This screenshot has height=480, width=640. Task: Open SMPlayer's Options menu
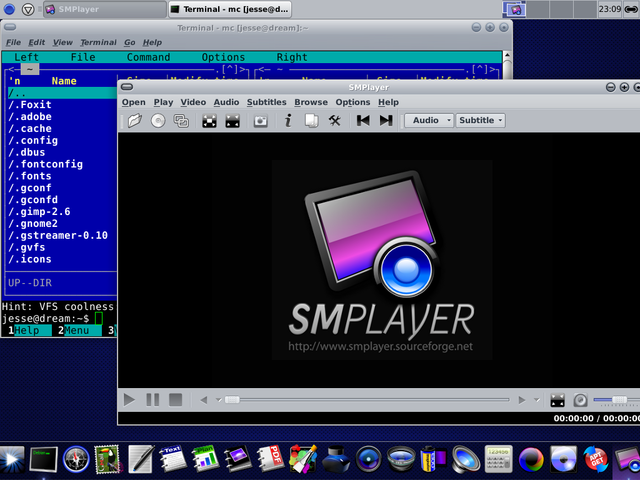(x=353, y=102)
